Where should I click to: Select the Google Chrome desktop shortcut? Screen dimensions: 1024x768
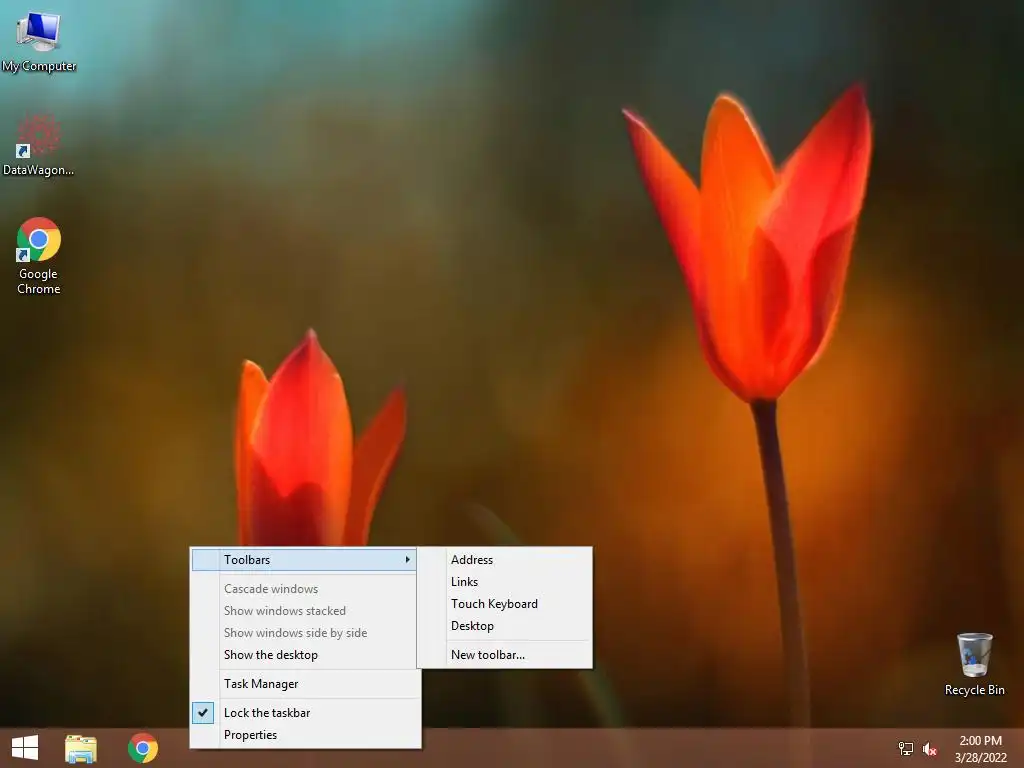[39, 255]
